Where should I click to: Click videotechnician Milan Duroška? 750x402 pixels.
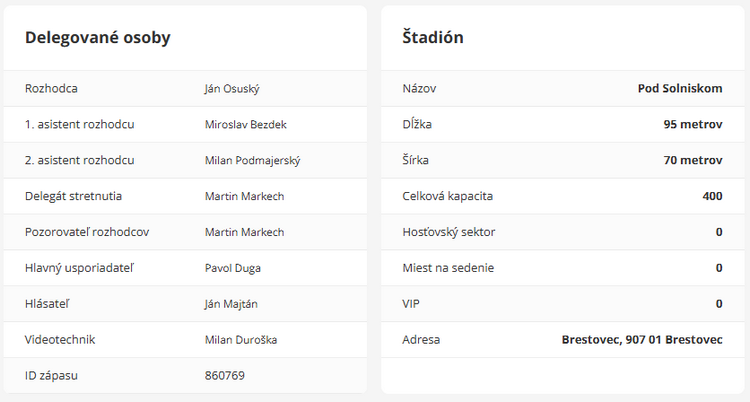[240, 340]
